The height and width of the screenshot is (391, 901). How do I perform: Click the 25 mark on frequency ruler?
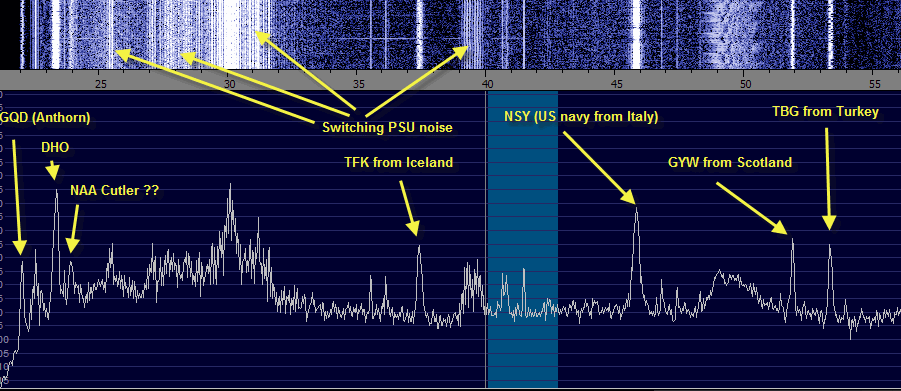coord(101,84)
